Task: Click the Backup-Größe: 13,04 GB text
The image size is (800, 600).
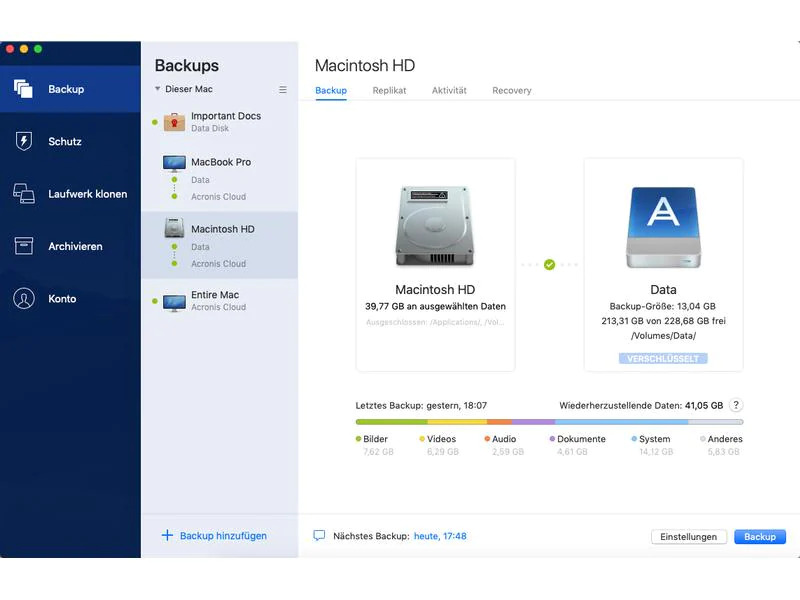Action: 663,306
